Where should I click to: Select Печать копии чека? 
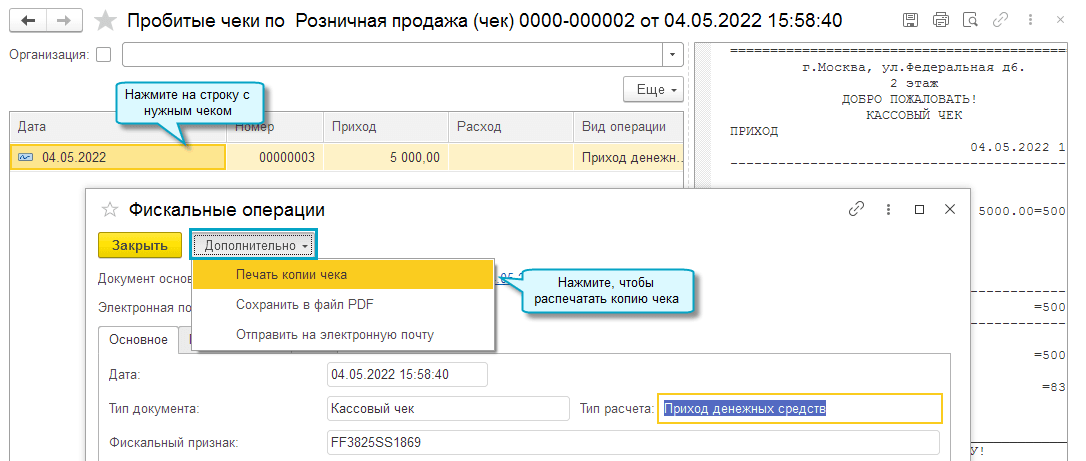click(x=291, y=274)
